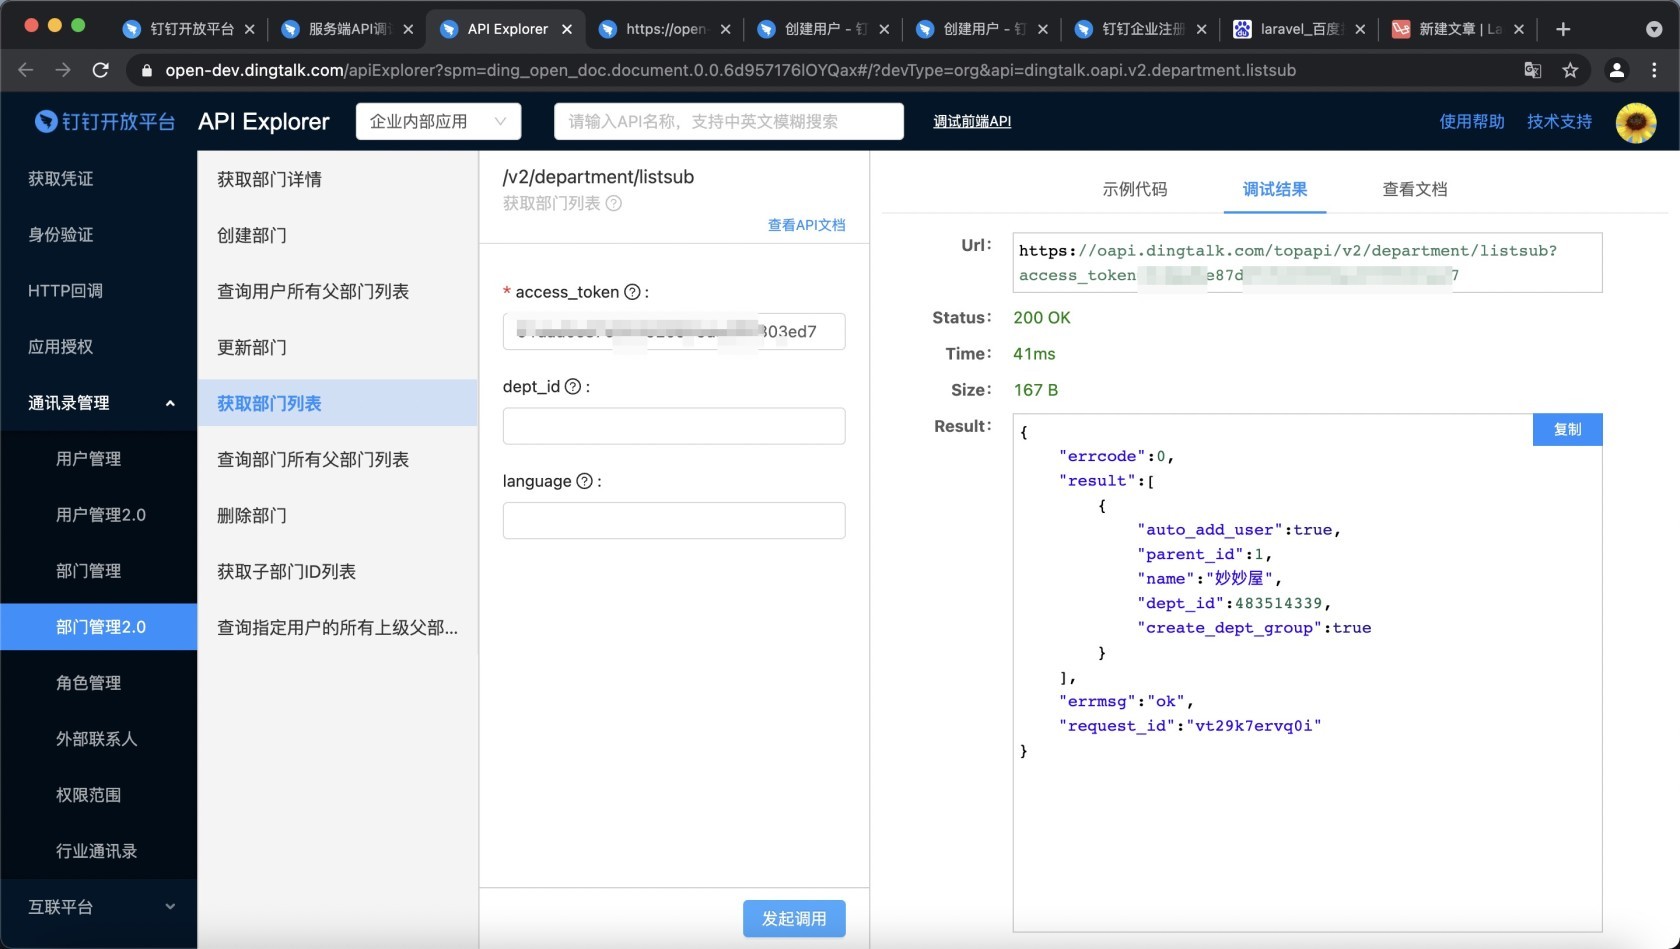The image size is (1680, 949).
Task: Click help icon beside 获取部门列表 subtitle
Action: point(614,203)
